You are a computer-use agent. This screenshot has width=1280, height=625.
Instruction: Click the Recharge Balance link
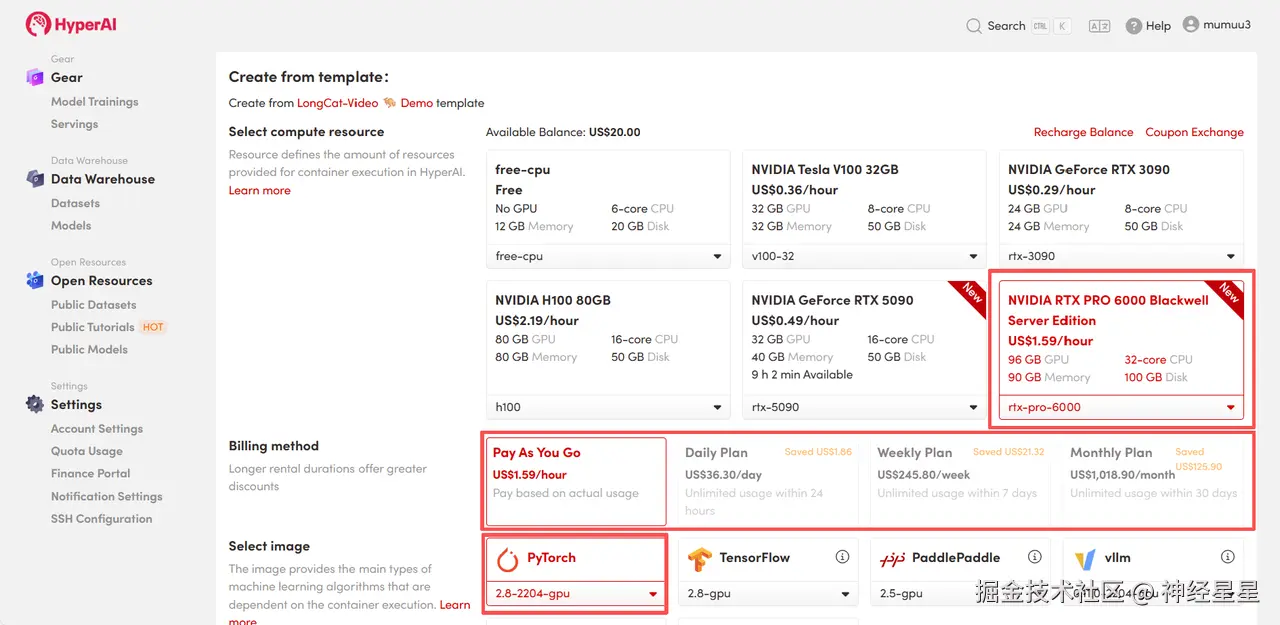[x=1083, y=132]
